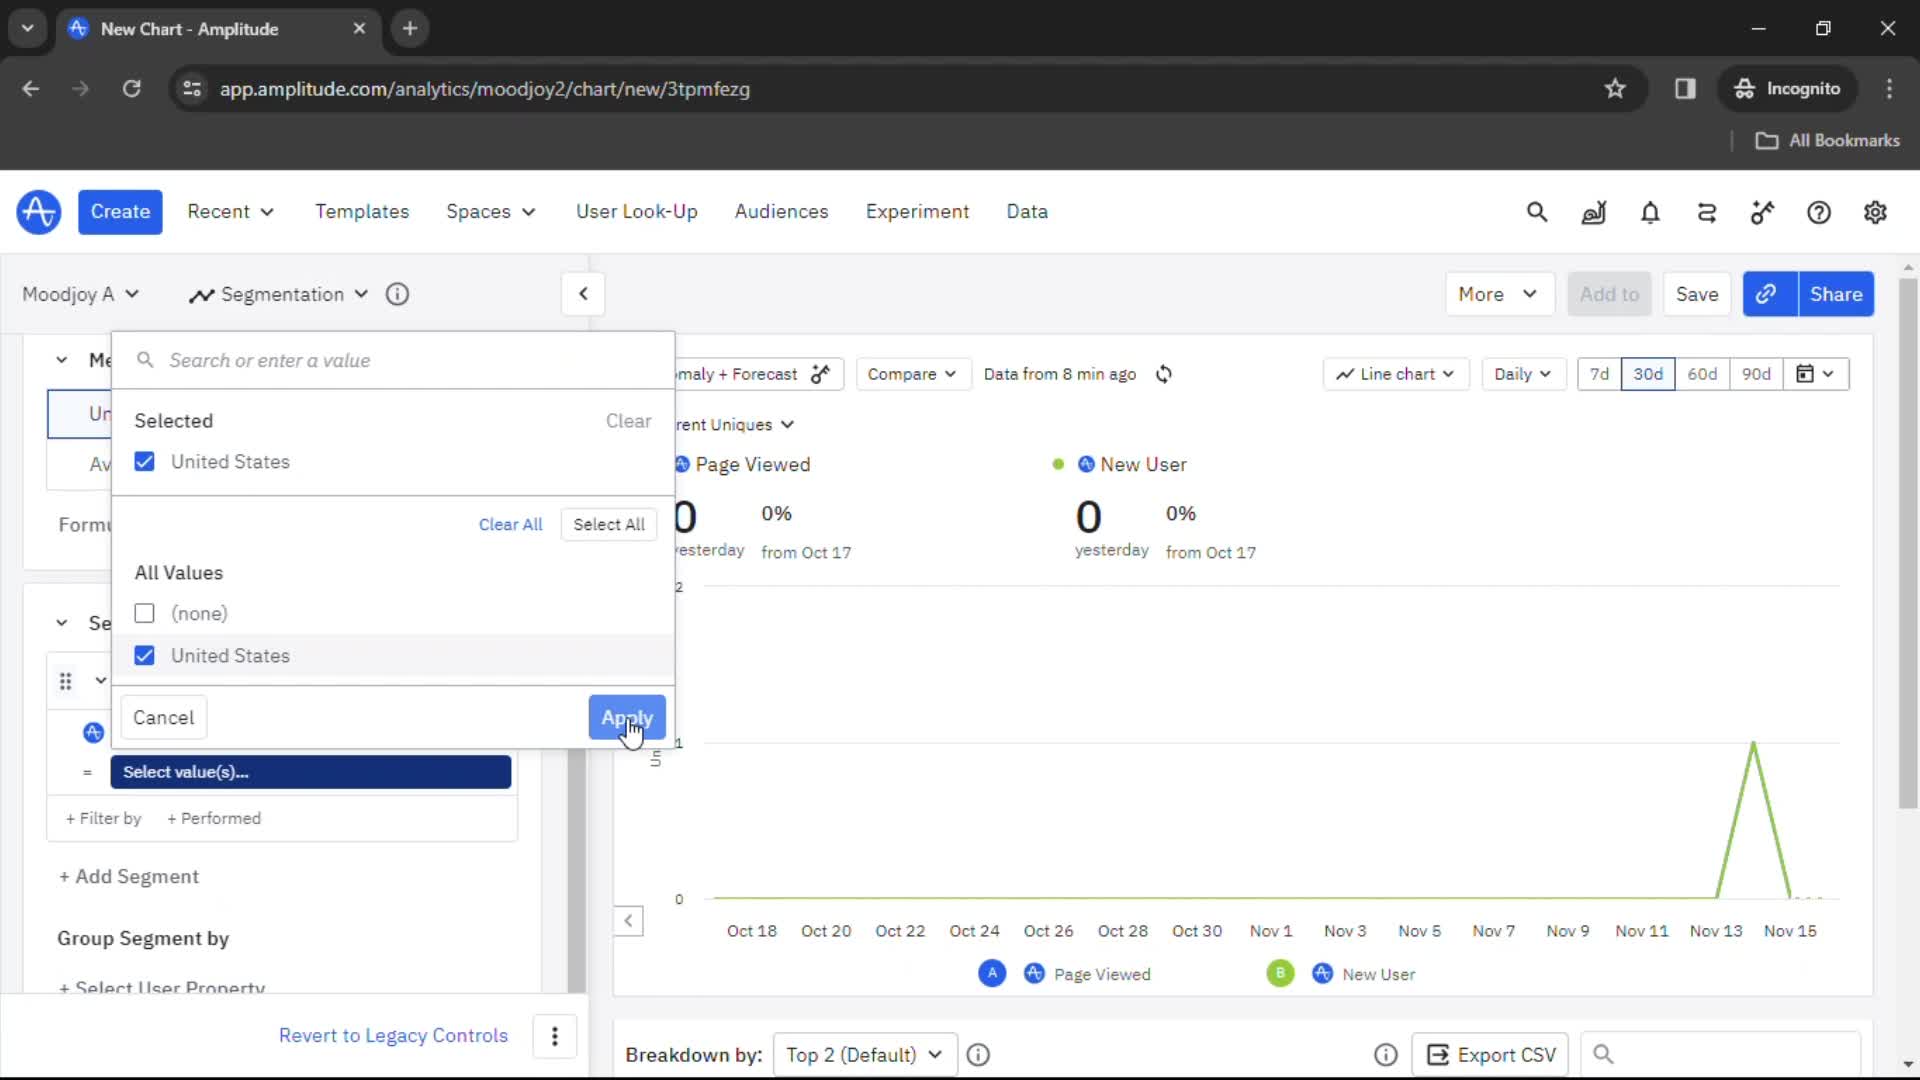Click Revert to Legacy Controls
The image size is (1920, 1080).
[x=393, y=1036]
